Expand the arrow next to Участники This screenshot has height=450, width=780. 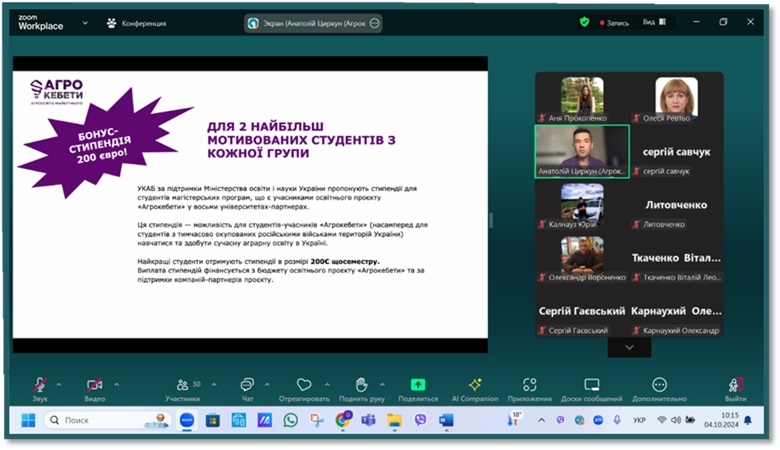(214, 384)
